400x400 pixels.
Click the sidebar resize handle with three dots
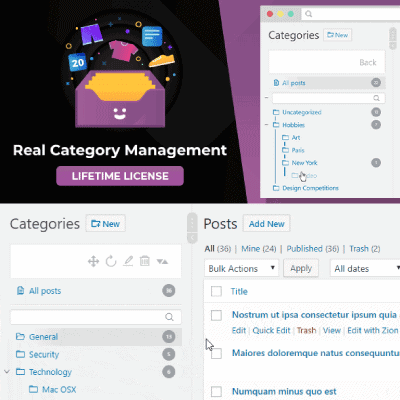point(192,223)
